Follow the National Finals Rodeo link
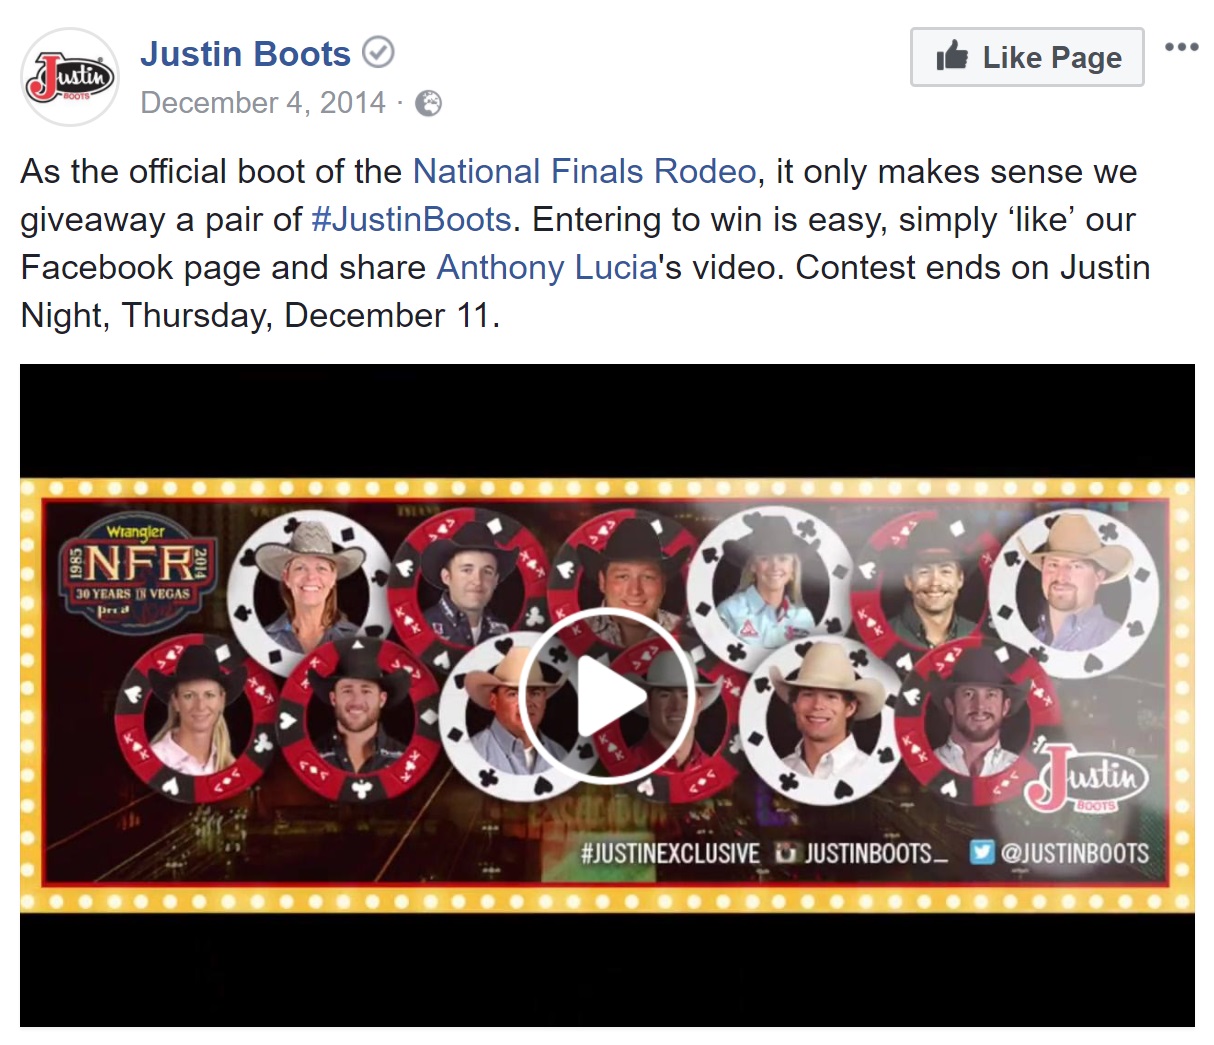 [x=584, y=171]
